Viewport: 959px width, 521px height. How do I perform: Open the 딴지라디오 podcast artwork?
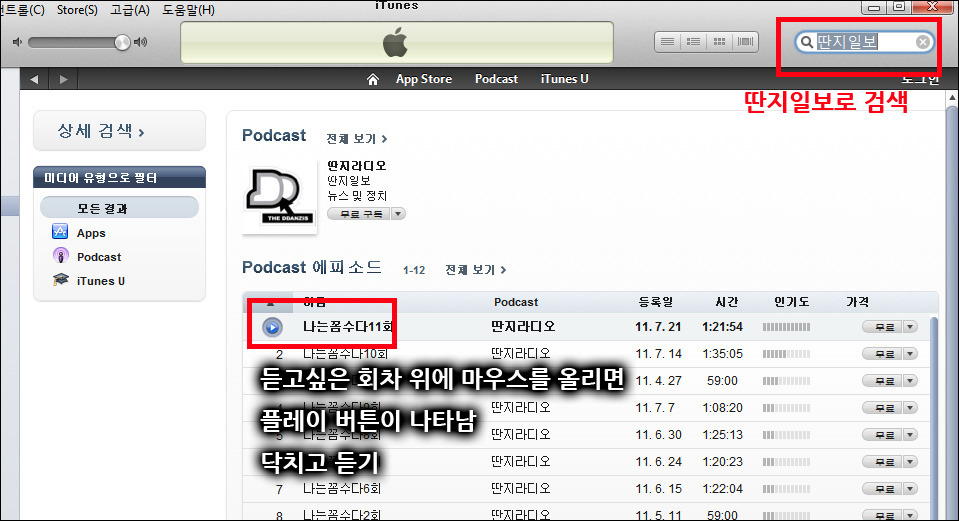click(280, 196)
